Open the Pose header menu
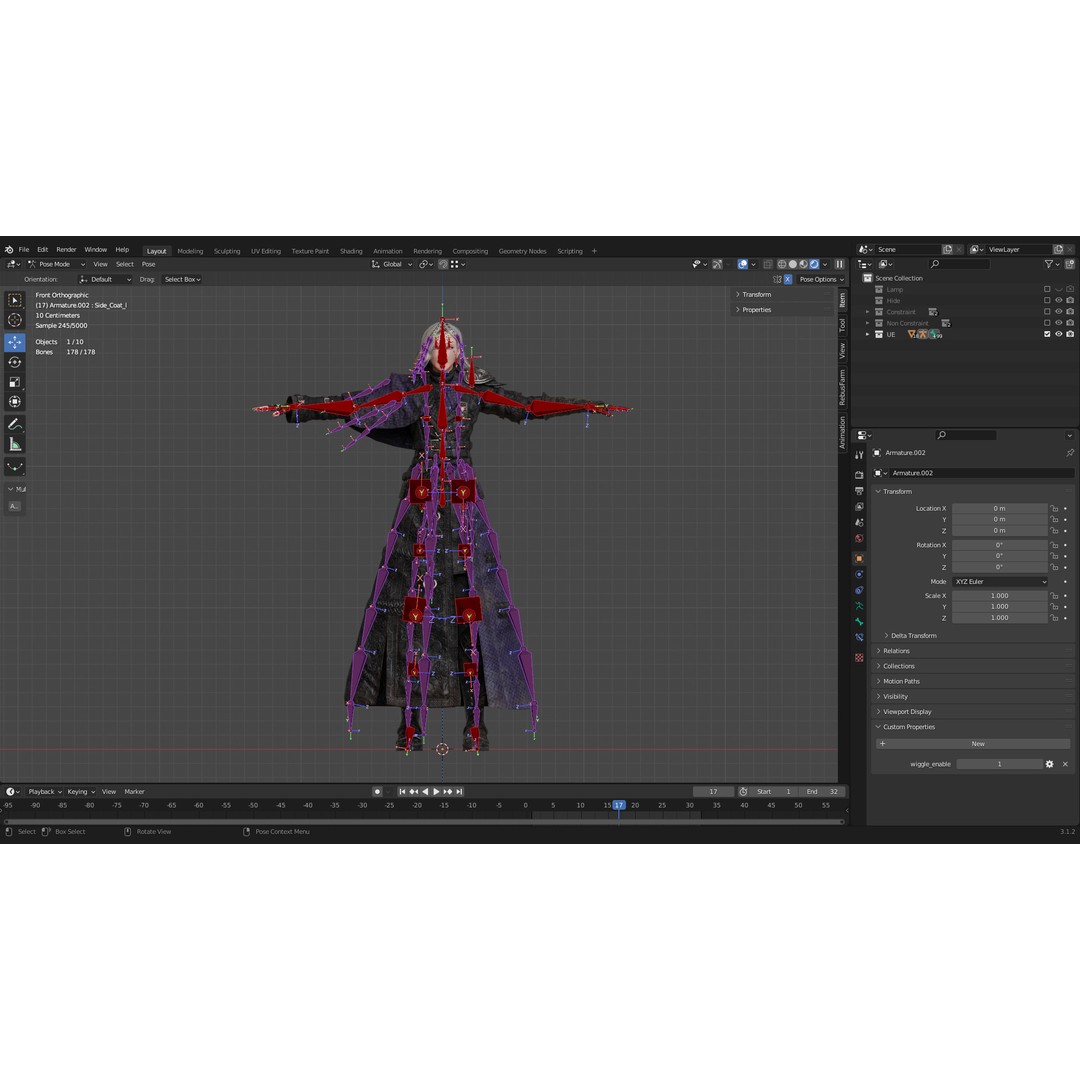Viewport: 1080px width, 1080px height. [x=148, y=264]
